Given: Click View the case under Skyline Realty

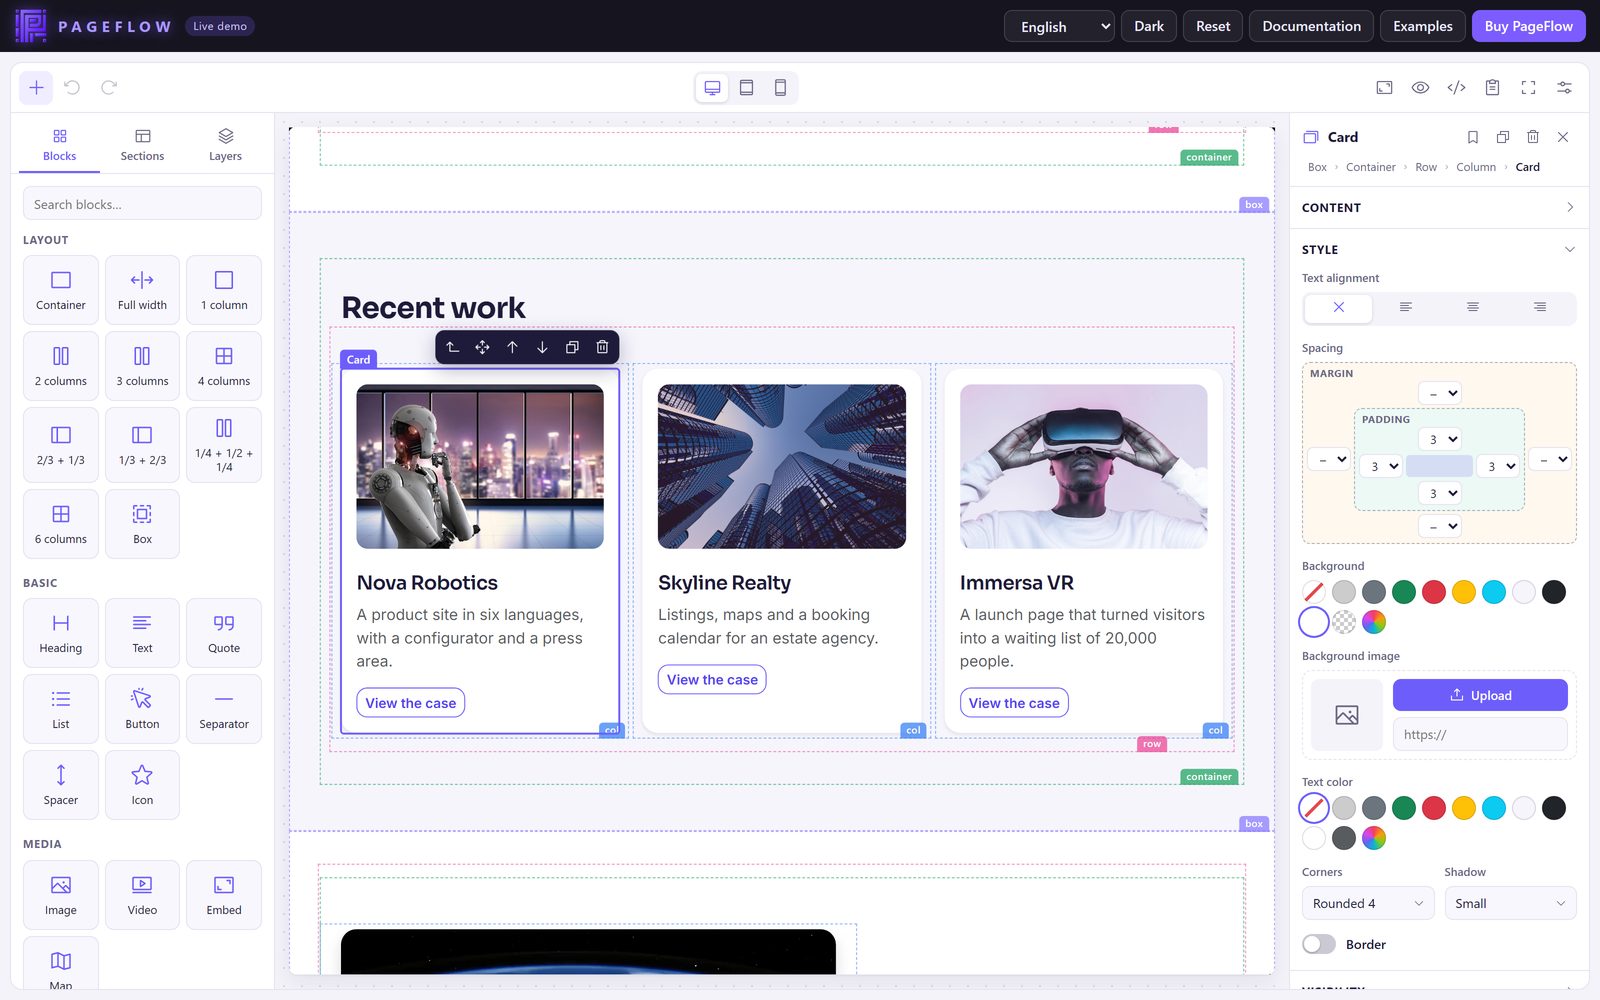Looking at the screenshot, I should pyautogui.click(x=712, y=680).
